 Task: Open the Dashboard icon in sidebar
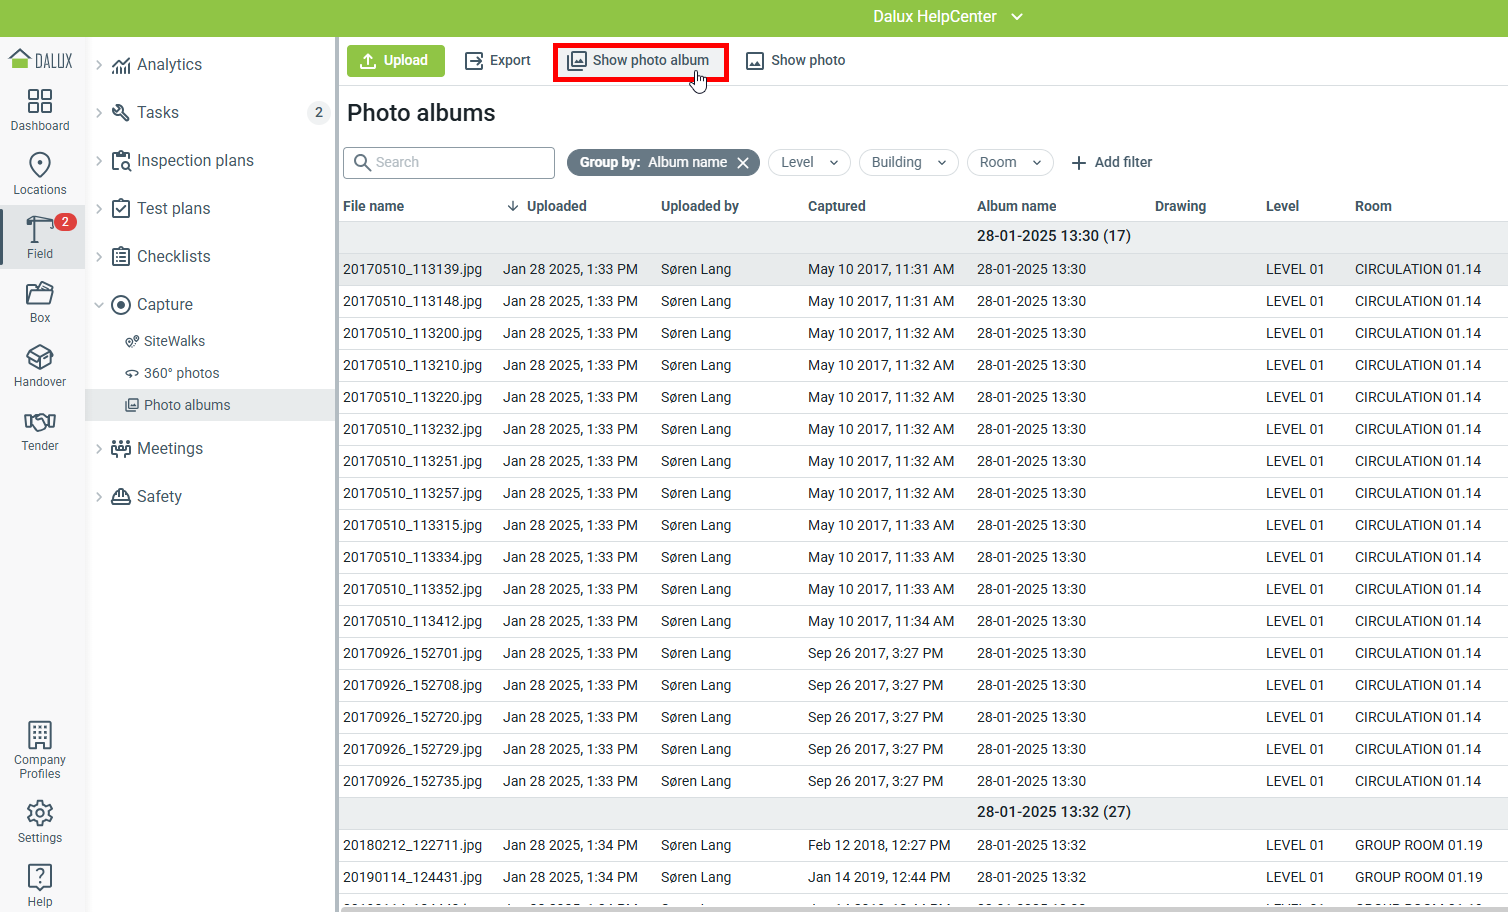pyautogui.click(x=40, y=102)
